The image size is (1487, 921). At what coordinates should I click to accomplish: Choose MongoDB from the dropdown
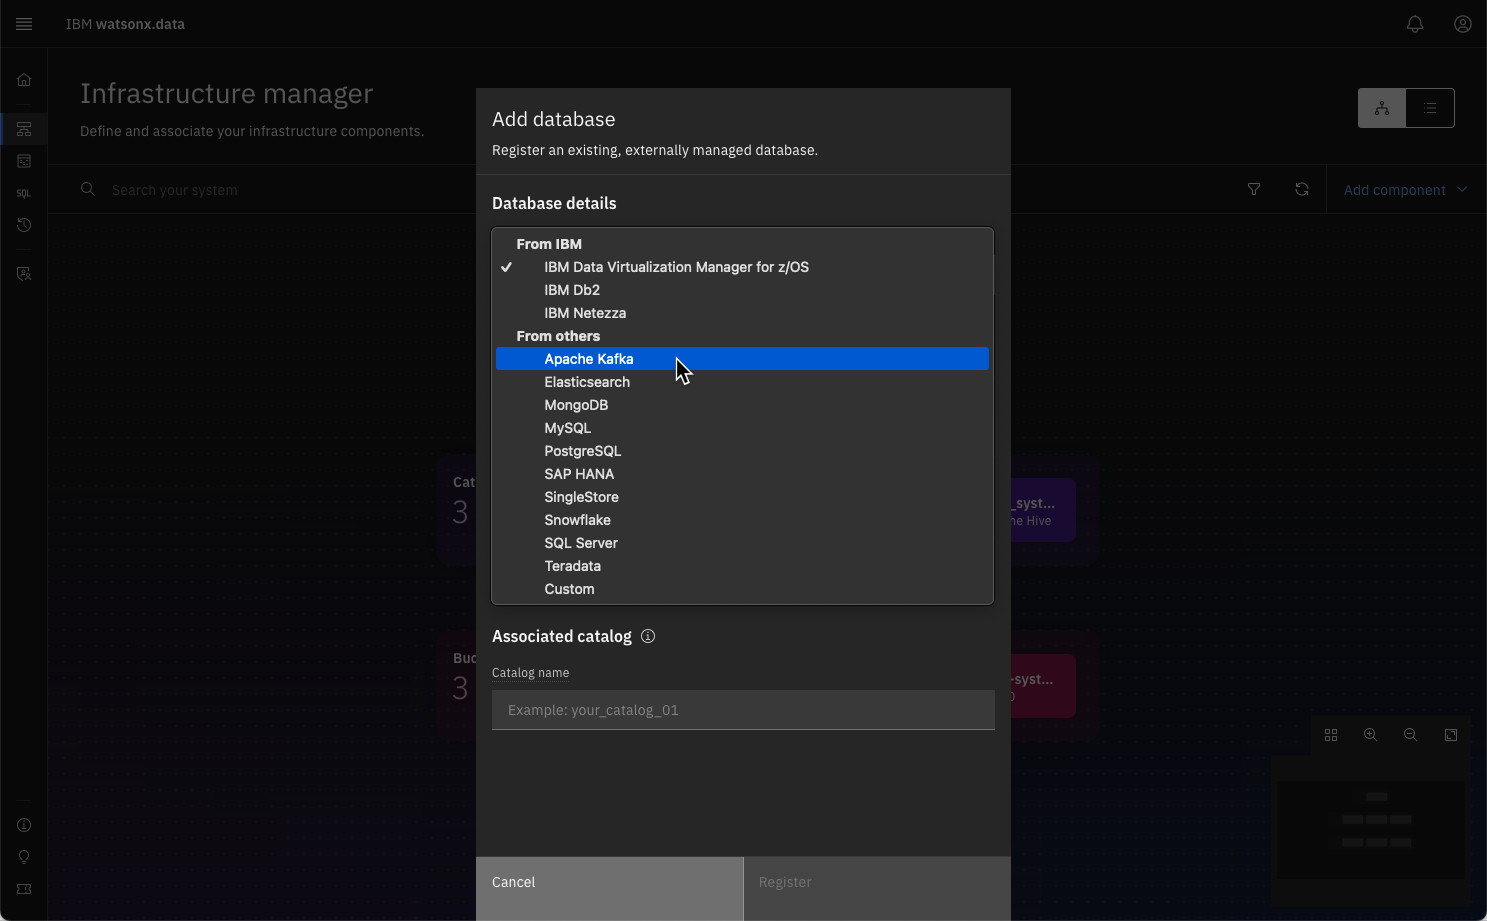click(742, 405)
